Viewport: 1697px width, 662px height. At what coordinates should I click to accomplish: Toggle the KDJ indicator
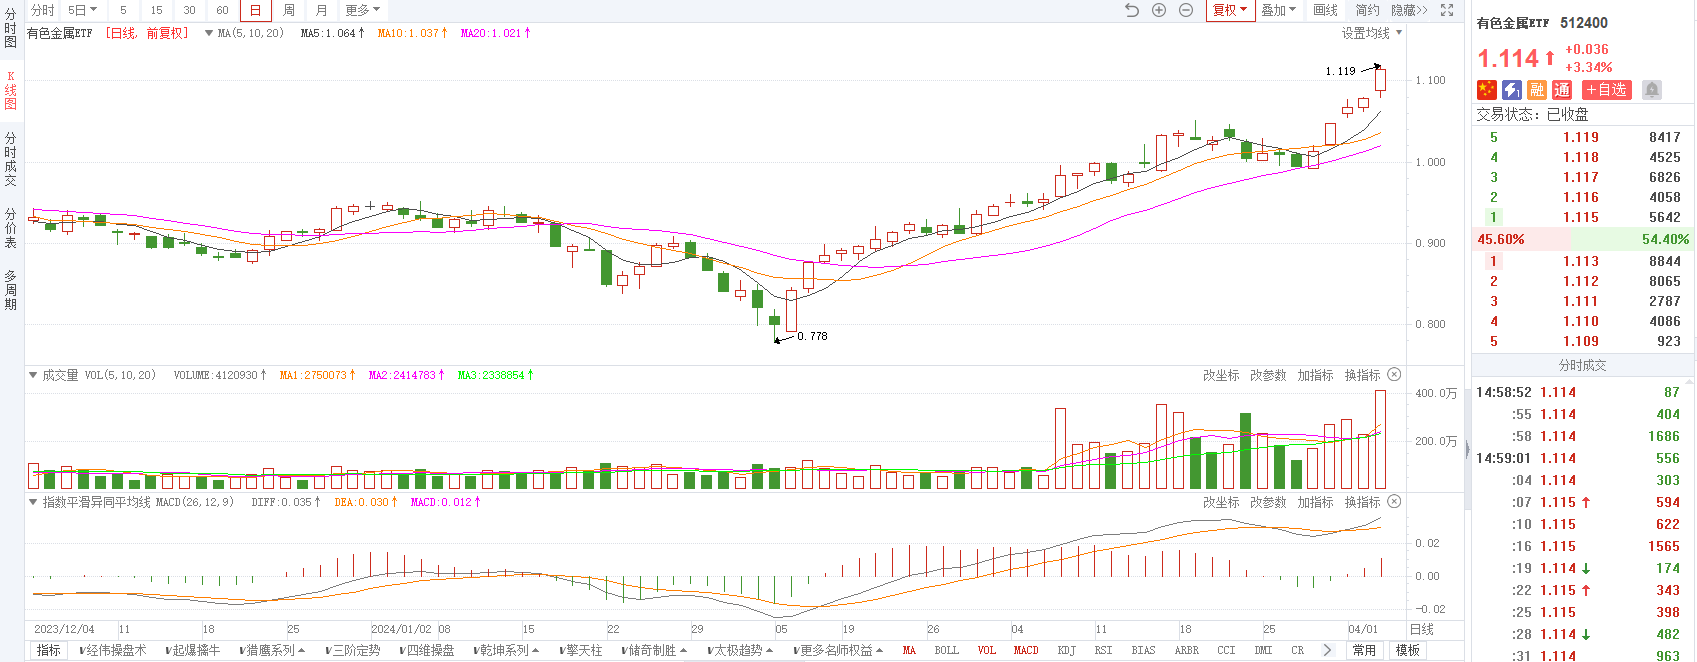point(1066,650)
